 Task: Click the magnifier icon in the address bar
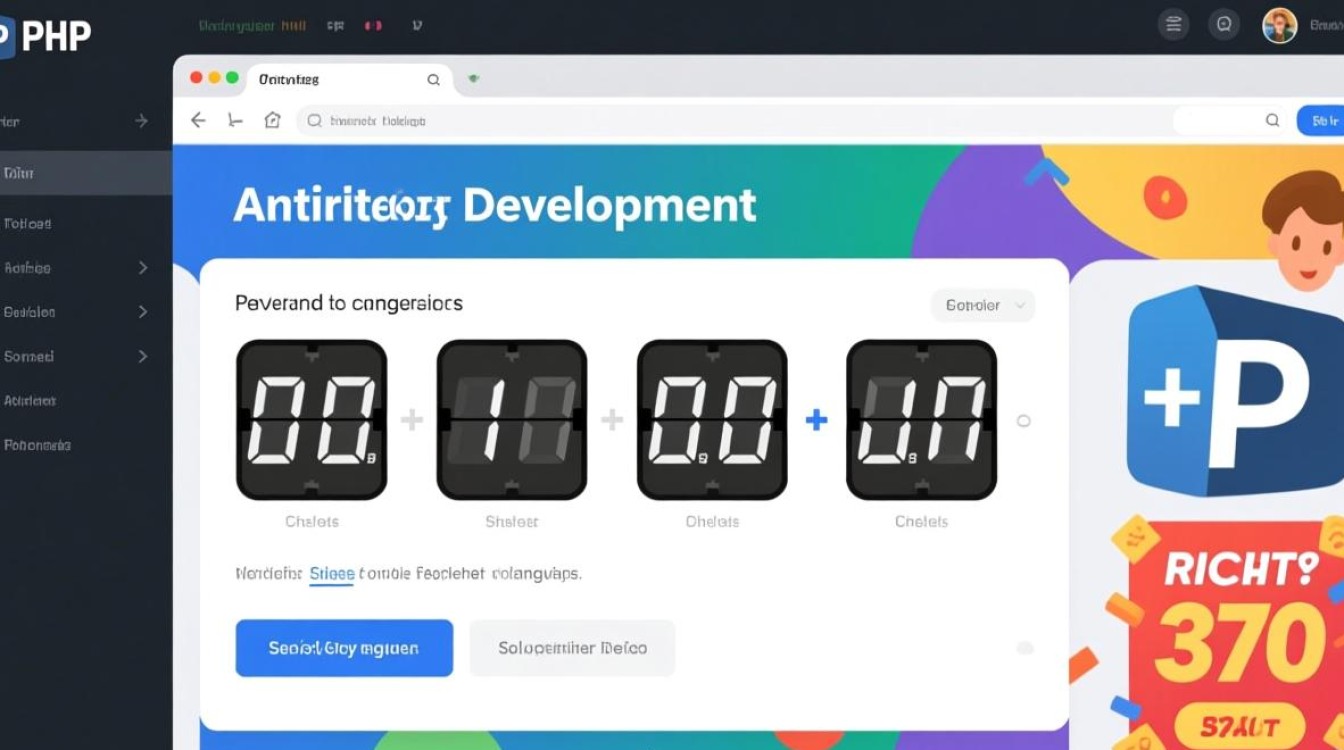(x=1272, y=120)
